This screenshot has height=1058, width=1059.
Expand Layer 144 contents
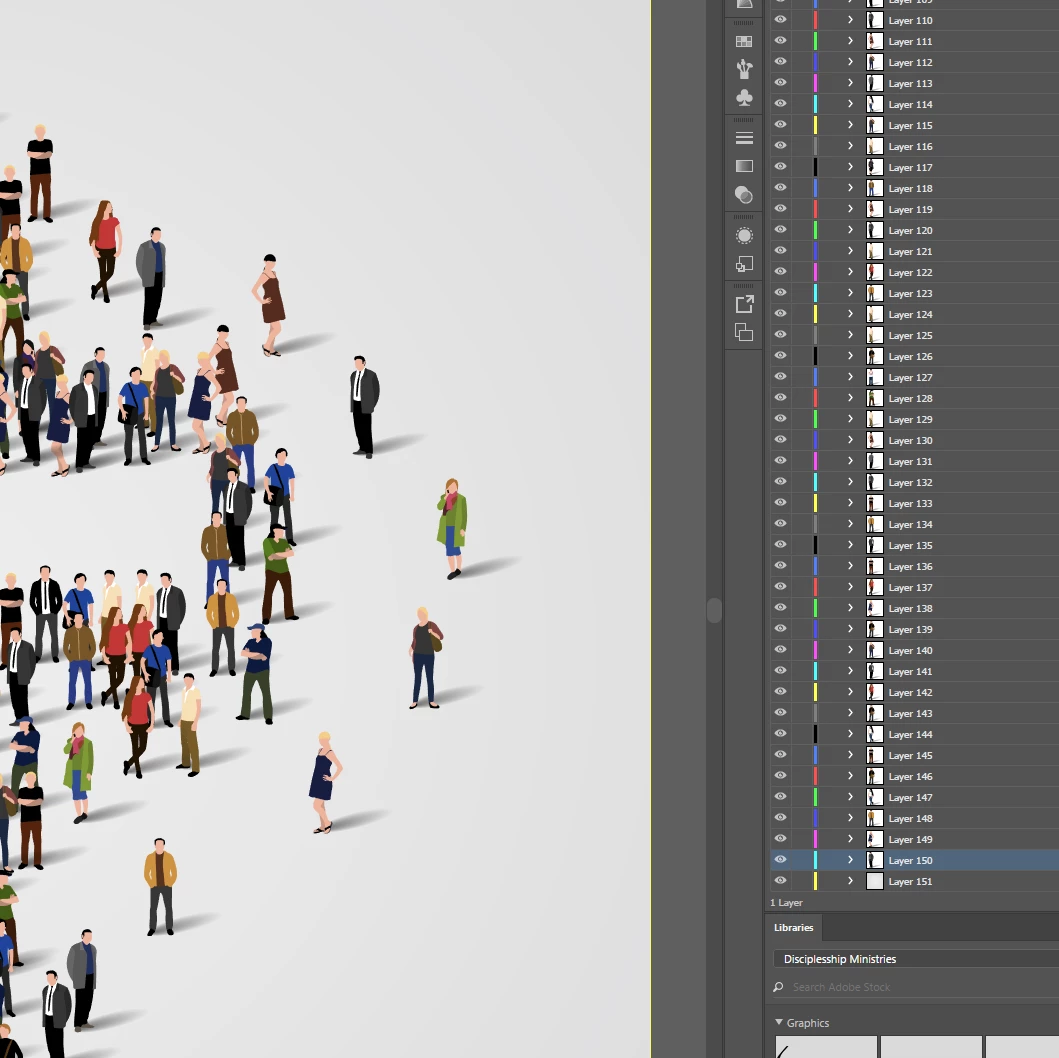(x=850, y=734)
